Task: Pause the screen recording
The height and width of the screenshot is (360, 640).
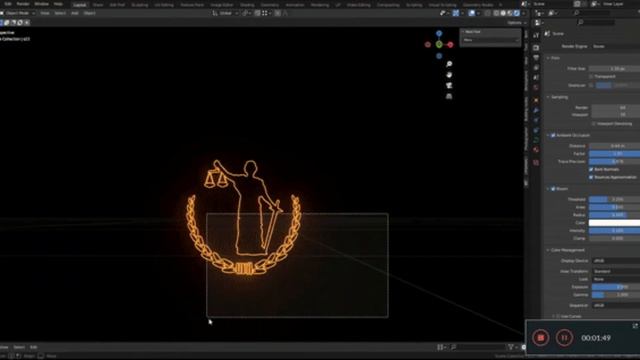Action: tap(564, 338)
